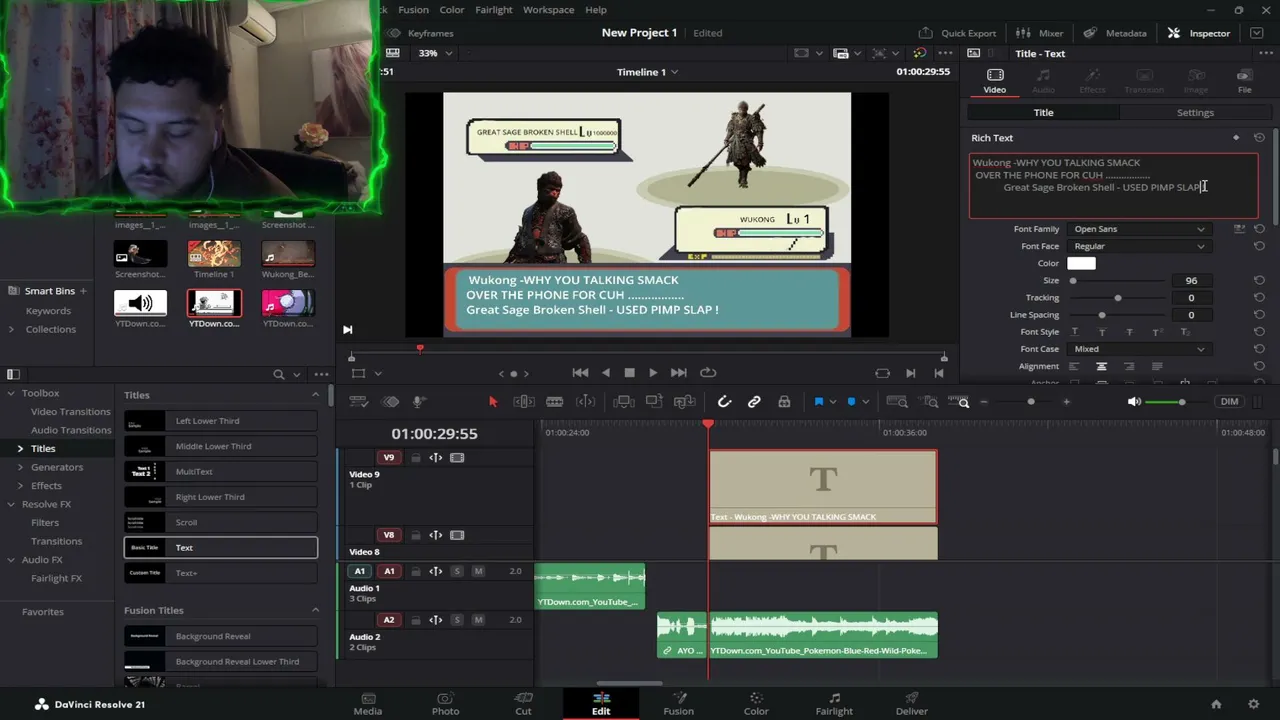Toggle underline font style

tap(1074, 332)
